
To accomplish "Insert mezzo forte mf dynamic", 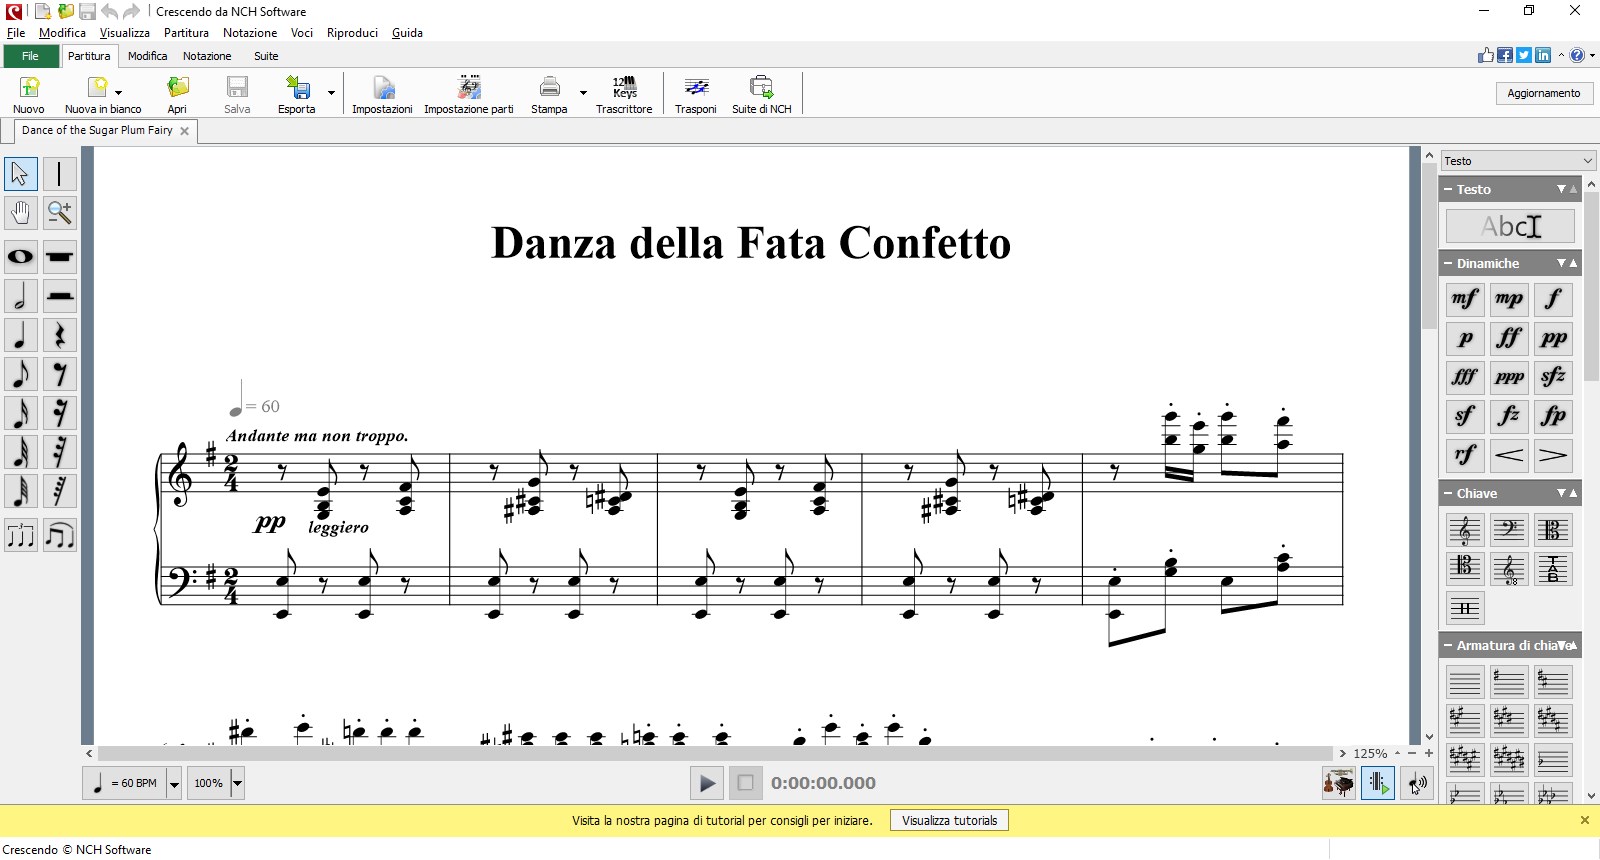I will tap(1465, 299).
